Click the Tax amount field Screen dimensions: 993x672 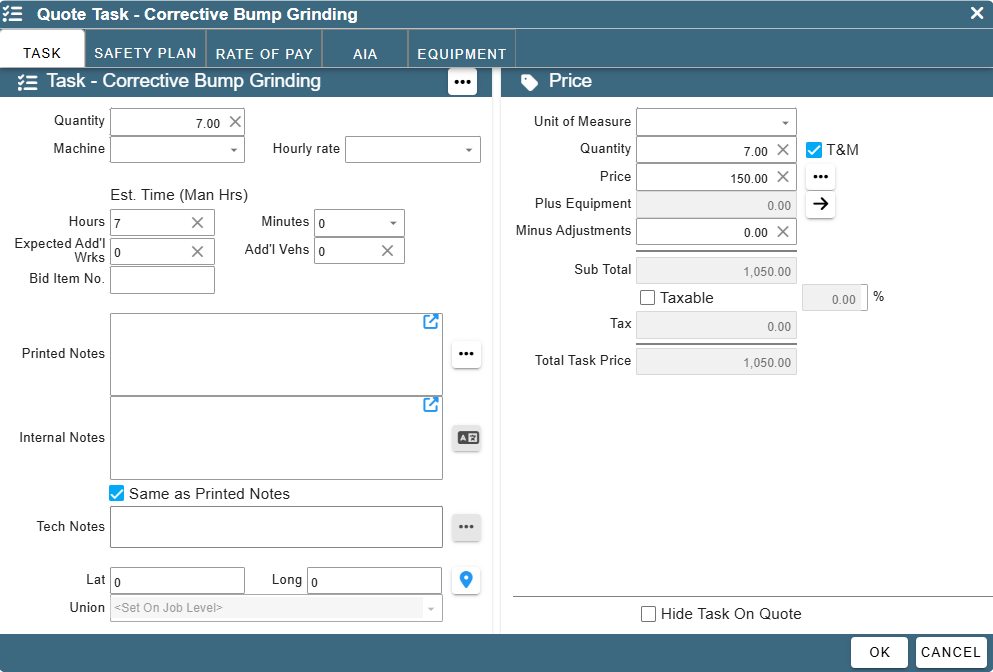click(716, 326)
